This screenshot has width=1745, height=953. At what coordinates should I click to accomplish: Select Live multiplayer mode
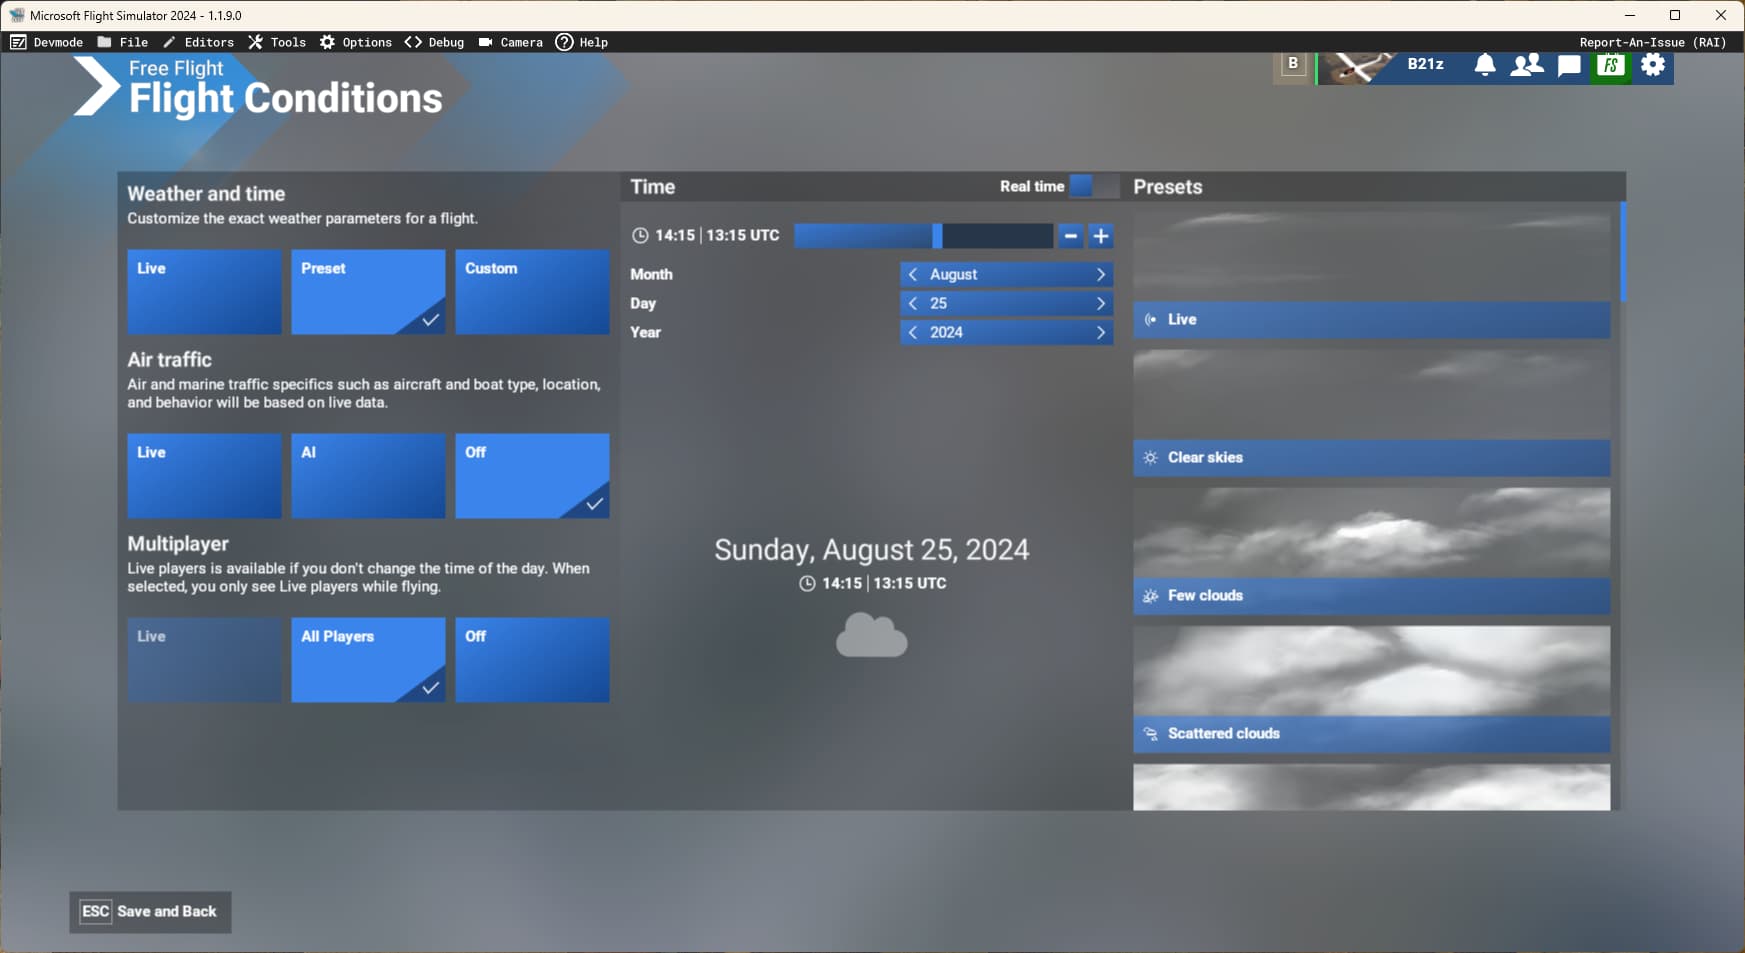point(204,660)
